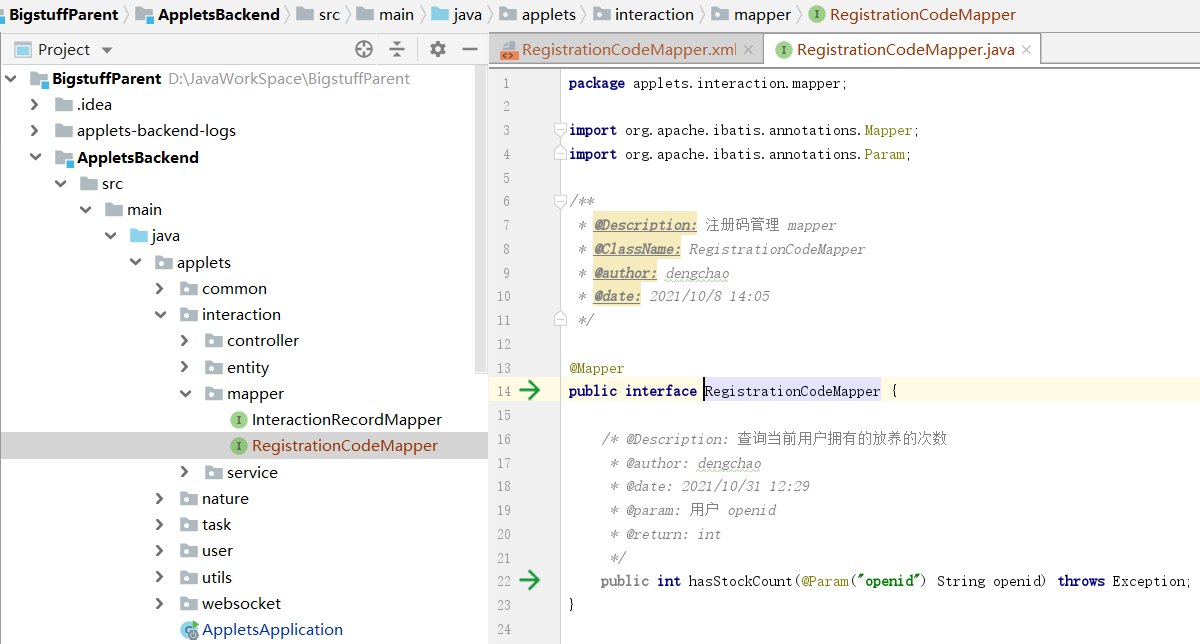Expand the controller package
1200x644 pixels.
pyautogui.click(x=185, y=340)
